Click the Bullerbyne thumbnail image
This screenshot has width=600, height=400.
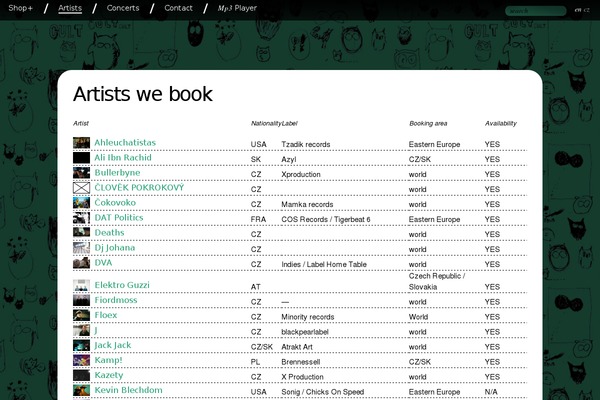point(82,173)
